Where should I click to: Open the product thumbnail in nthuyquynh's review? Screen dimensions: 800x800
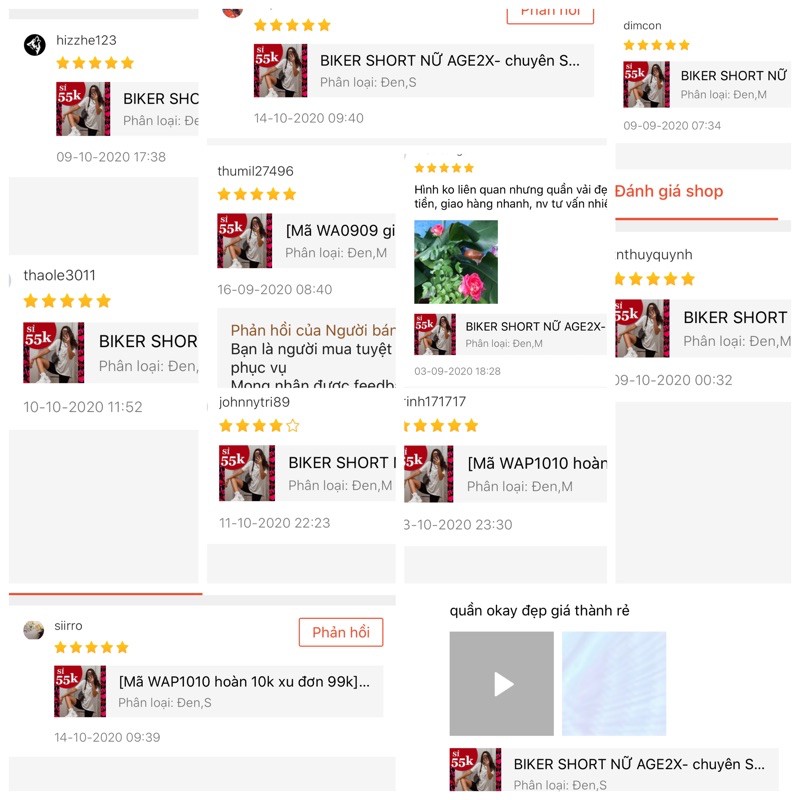pyautogui.click(x=642, y=328)
